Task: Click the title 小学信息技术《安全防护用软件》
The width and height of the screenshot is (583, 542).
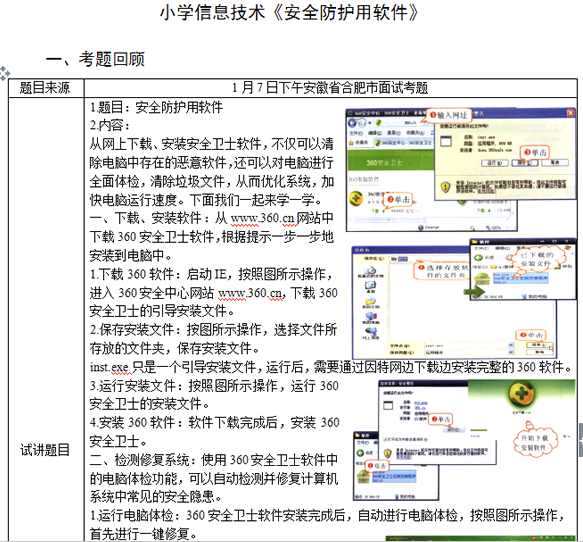Action: pyautogui.click(x=290, y=13)
